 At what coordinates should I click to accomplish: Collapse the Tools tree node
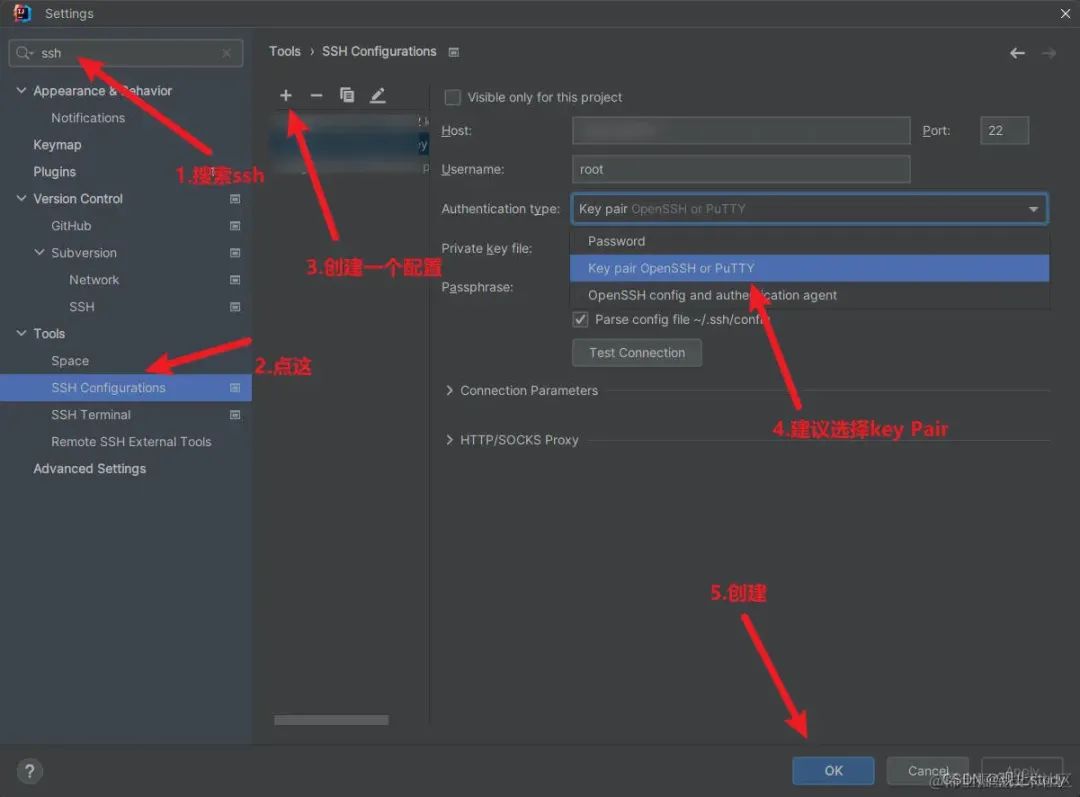21,333
